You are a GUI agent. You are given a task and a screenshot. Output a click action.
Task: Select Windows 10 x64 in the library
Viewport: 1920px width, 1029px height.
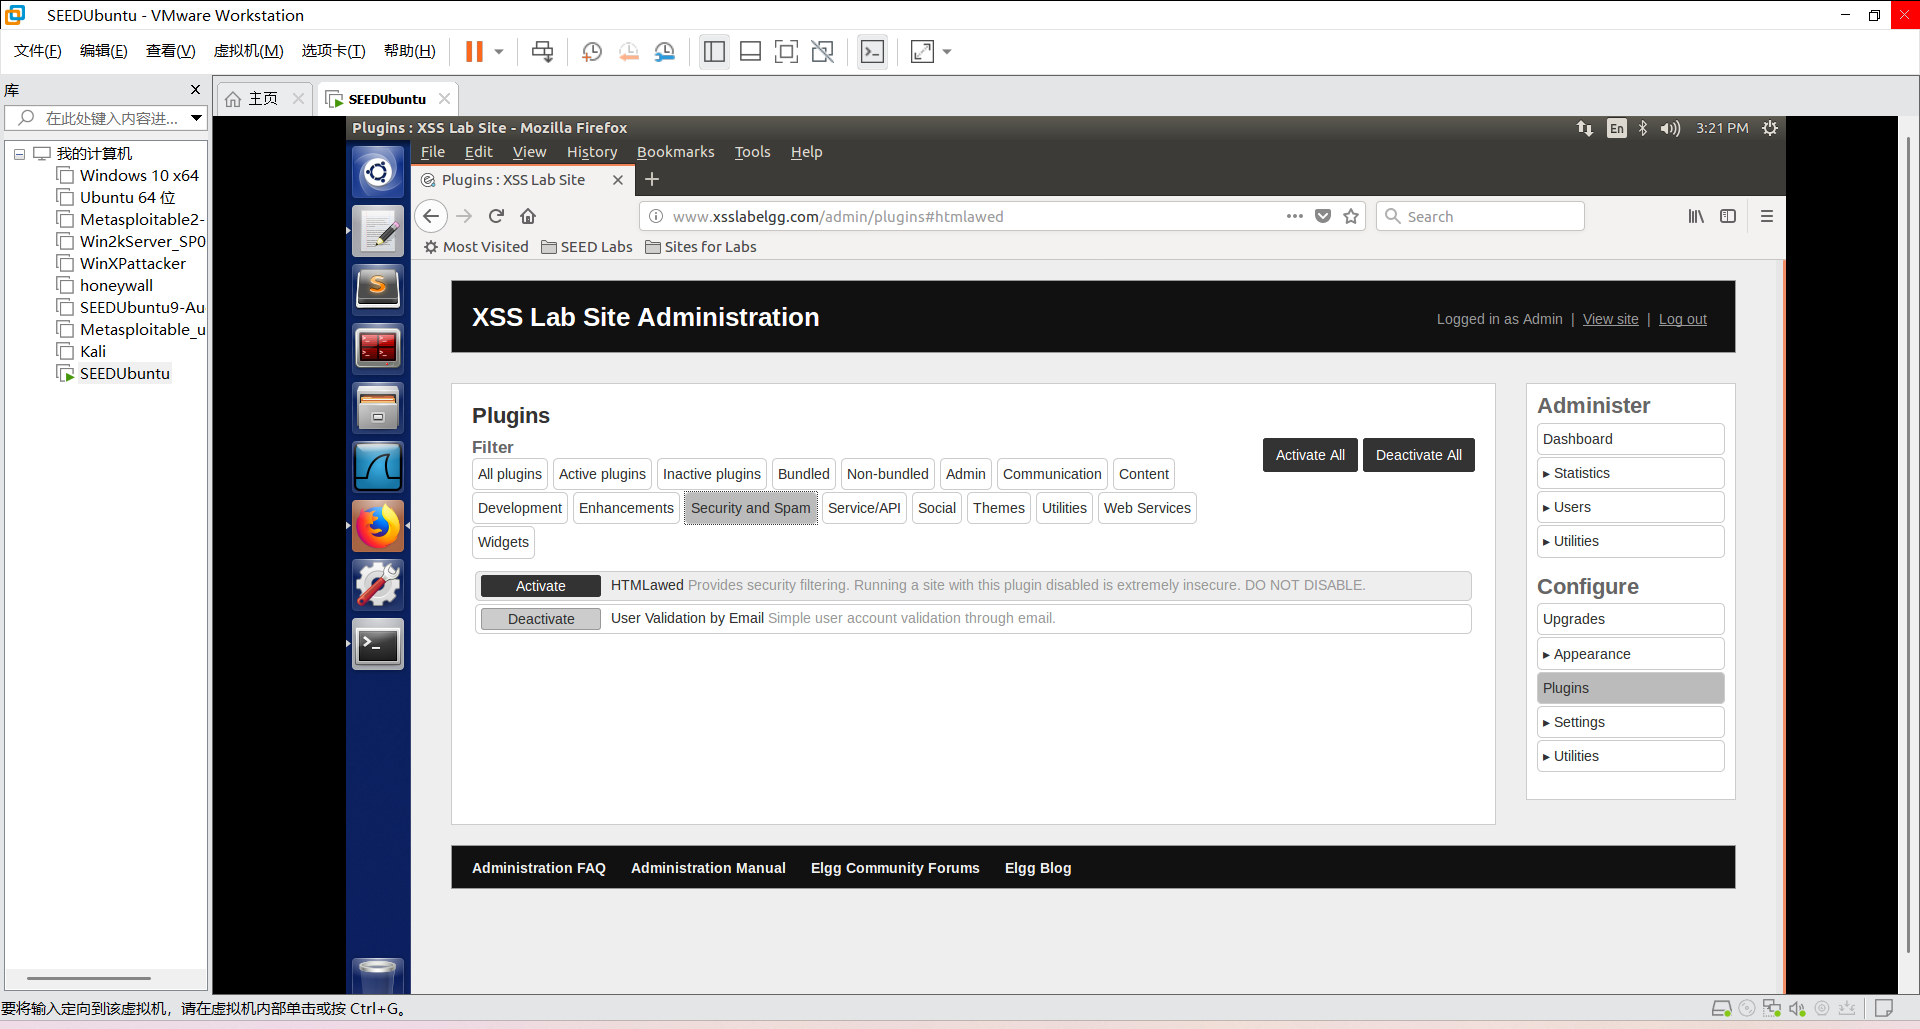139,175
